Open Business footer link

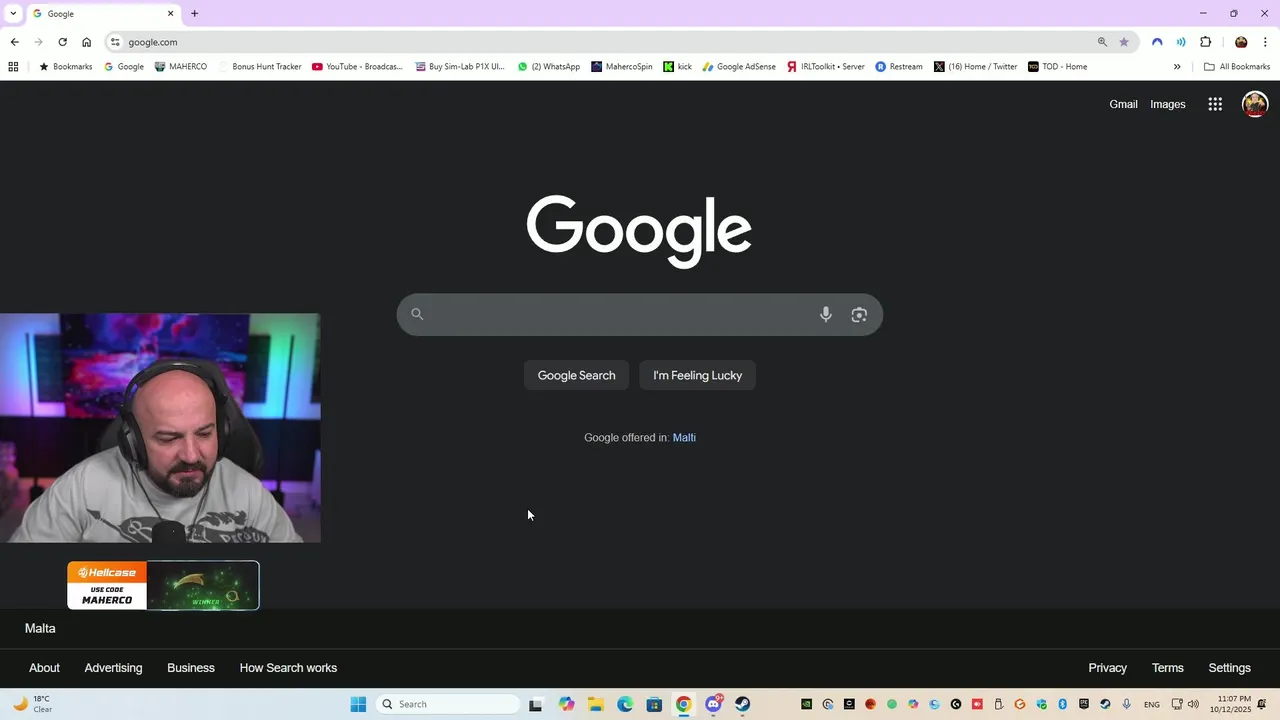[190, 668]
